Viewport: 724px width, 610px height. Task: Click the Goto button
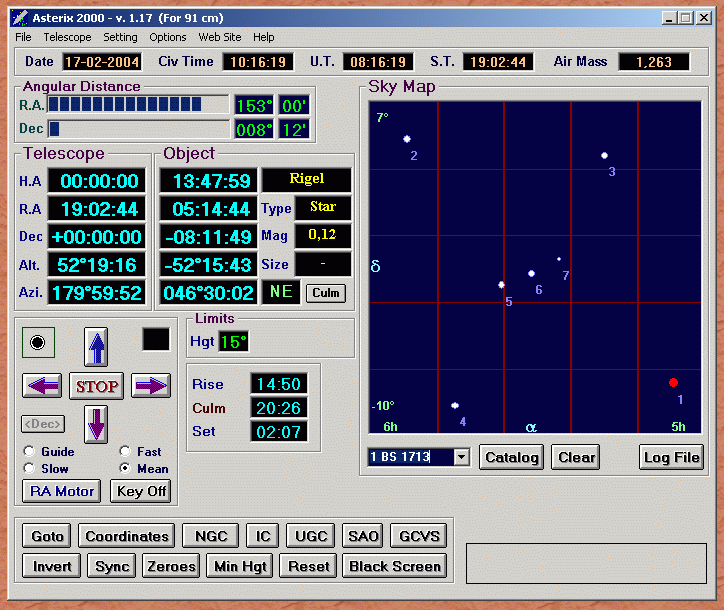tap(47, 536)
